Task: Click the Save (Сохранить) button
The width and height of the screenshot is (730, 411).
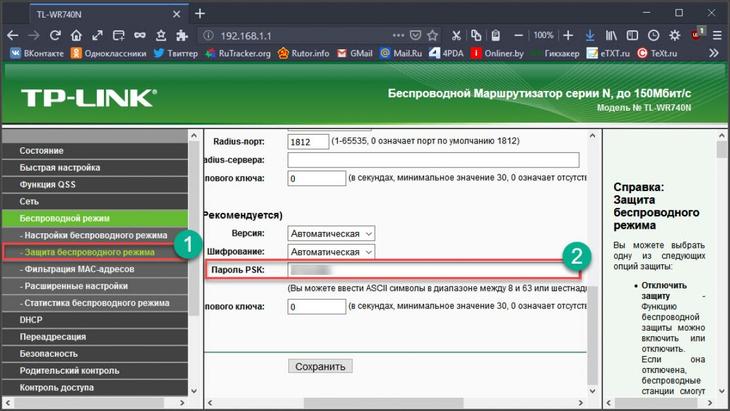Action: click(320, 366)
